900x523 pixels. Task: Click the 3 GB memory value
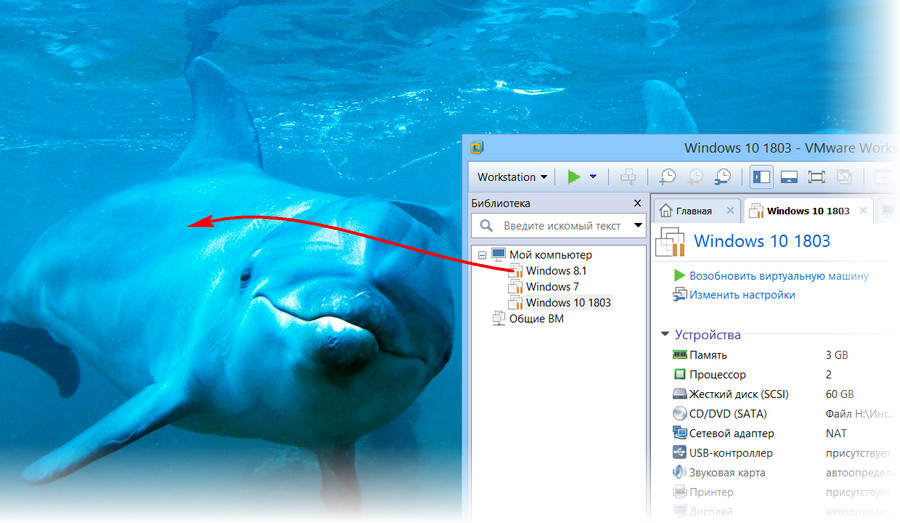point(837,355)
